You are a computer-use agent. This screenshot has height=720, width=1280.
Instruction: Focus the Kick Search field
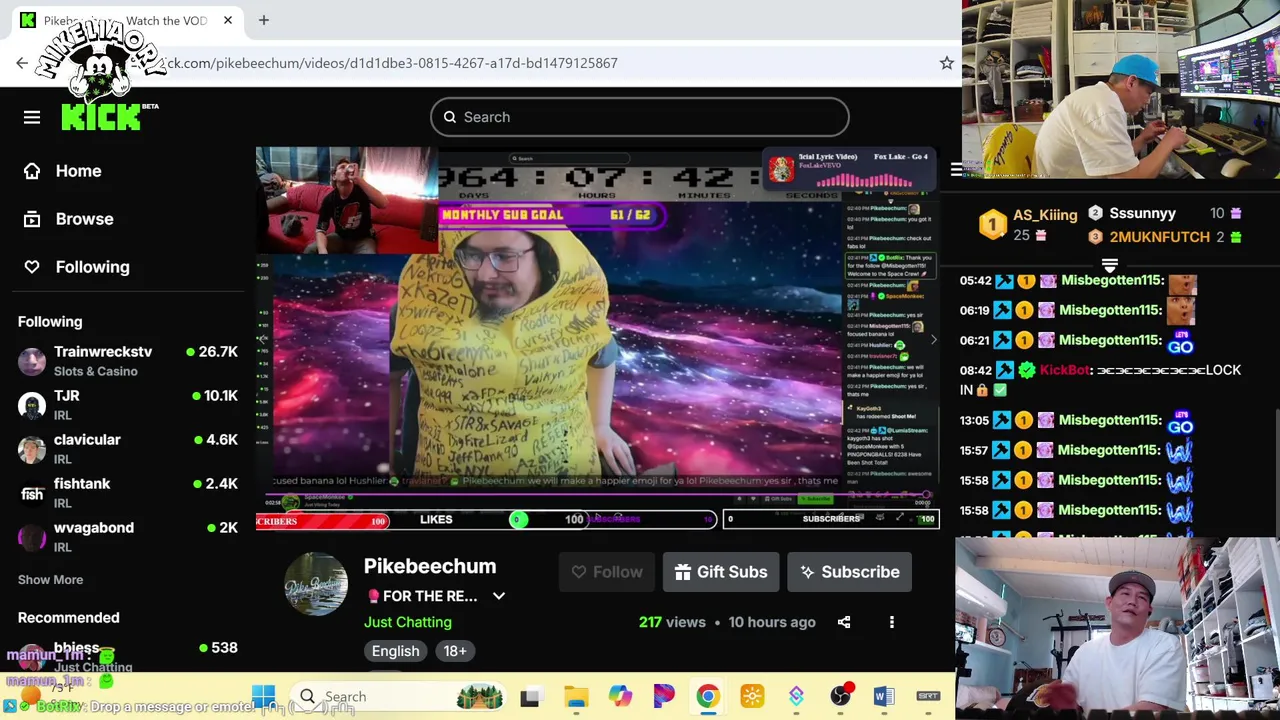click(x=640, y=117)
